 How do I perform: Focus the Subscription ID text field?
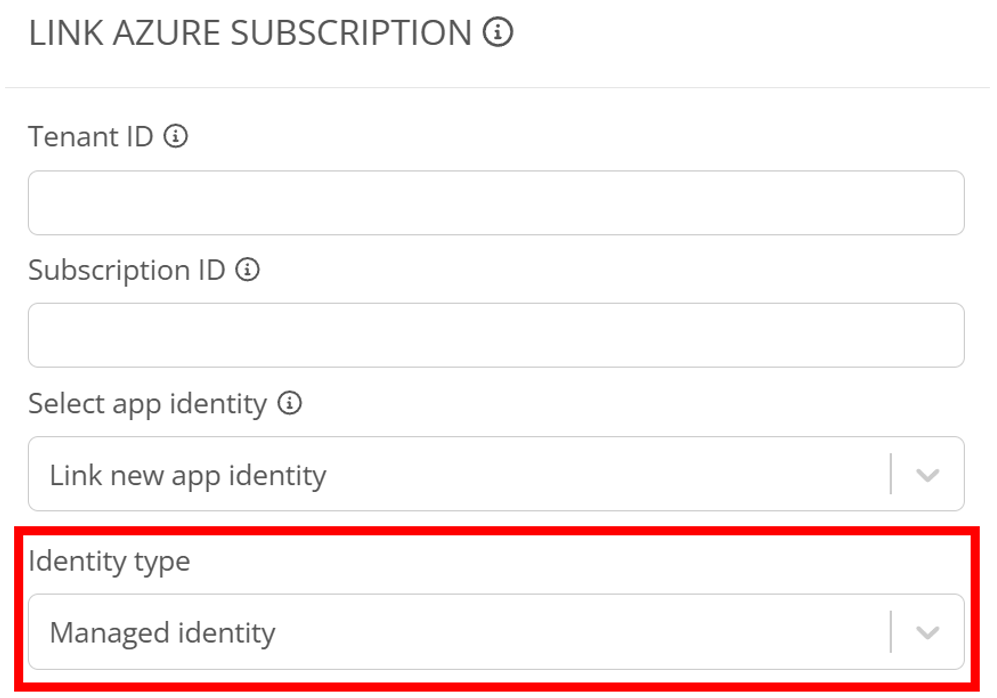(495, 336)
